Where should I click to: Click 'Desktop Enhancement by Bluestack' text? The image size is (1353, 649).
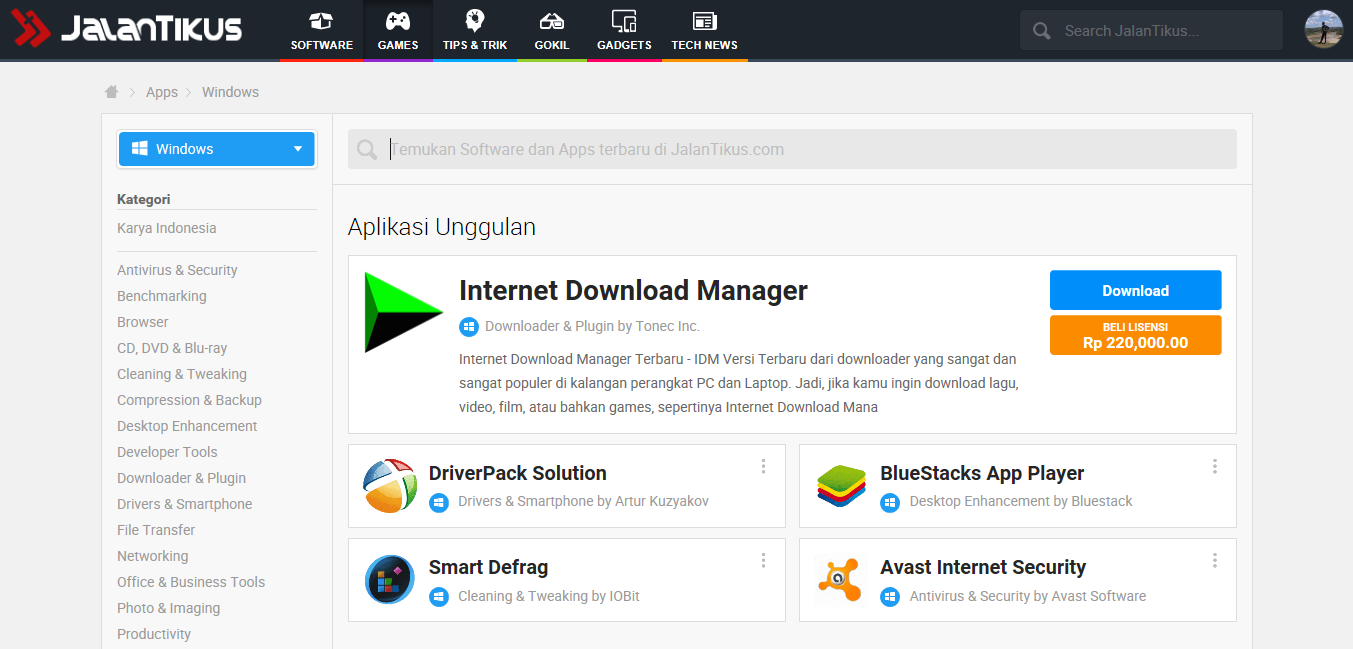pos(1021,501)
